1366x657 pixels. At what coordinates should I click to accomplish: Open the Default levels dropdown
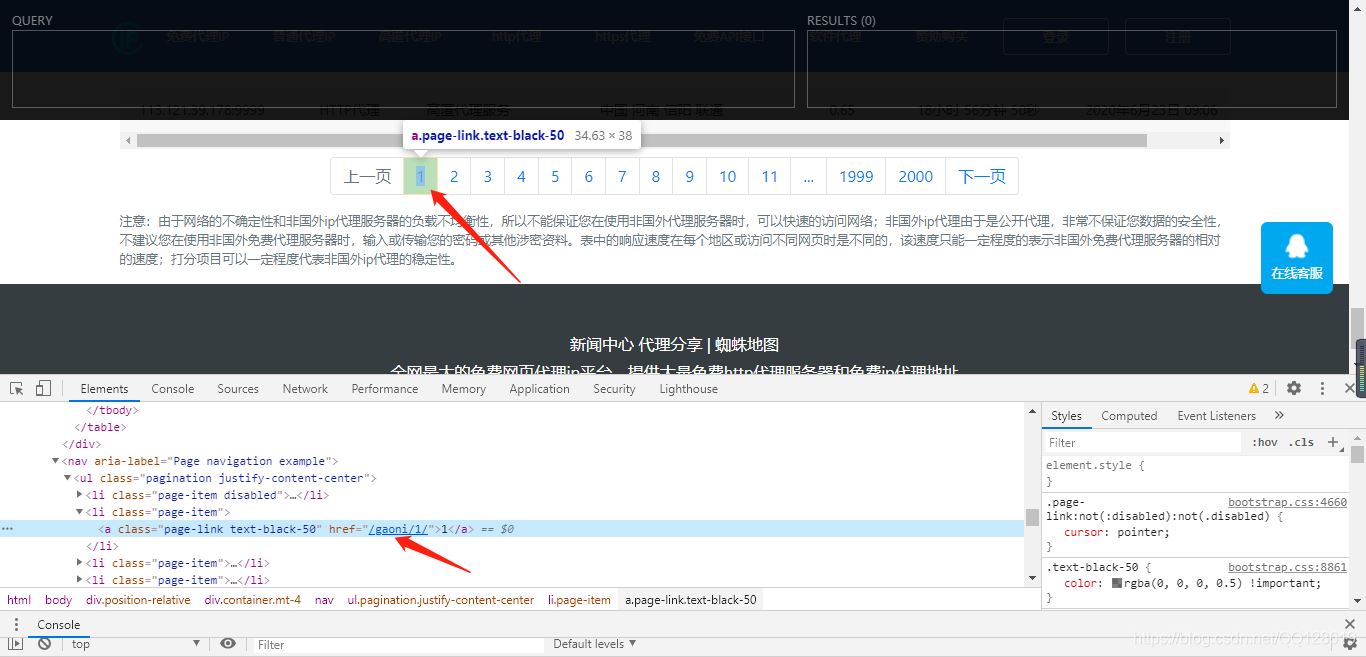point(594,644)
